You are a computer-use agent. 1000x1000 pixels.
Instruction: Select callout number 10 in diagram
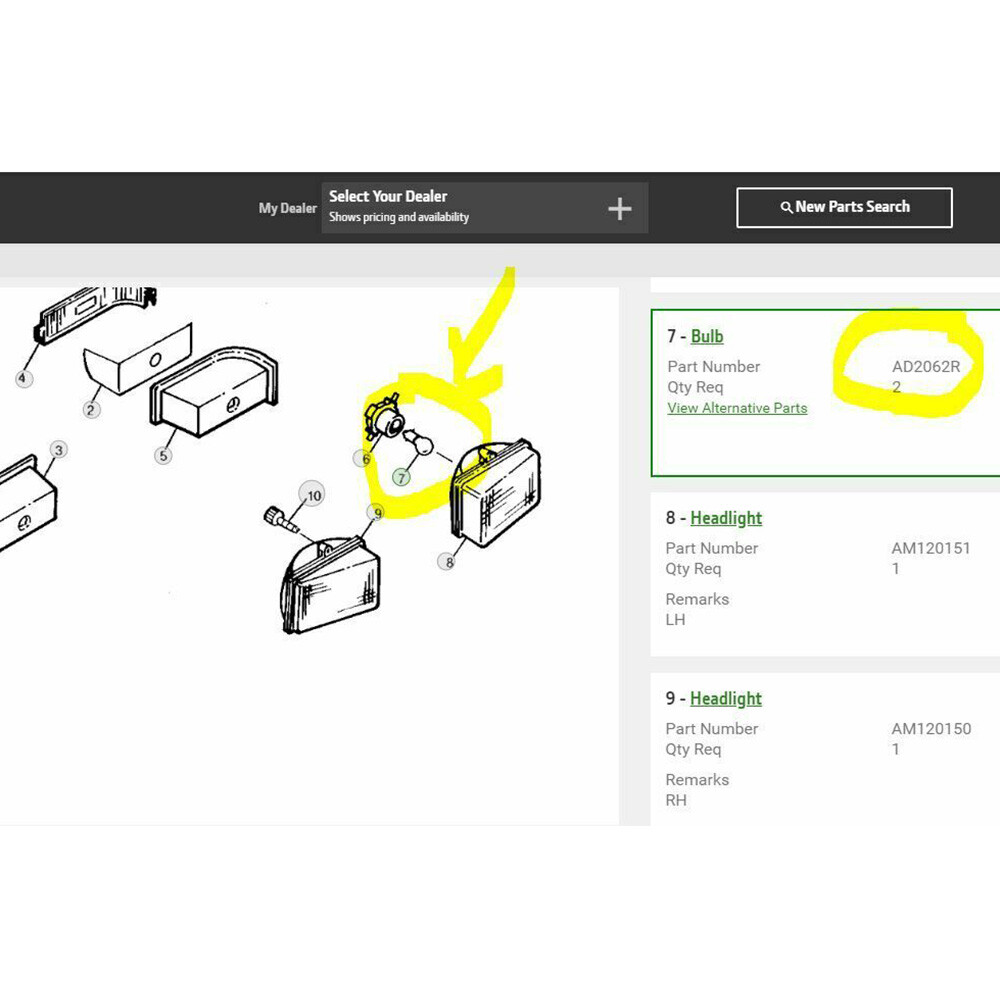pyautogui.click(x=312, y=494)
